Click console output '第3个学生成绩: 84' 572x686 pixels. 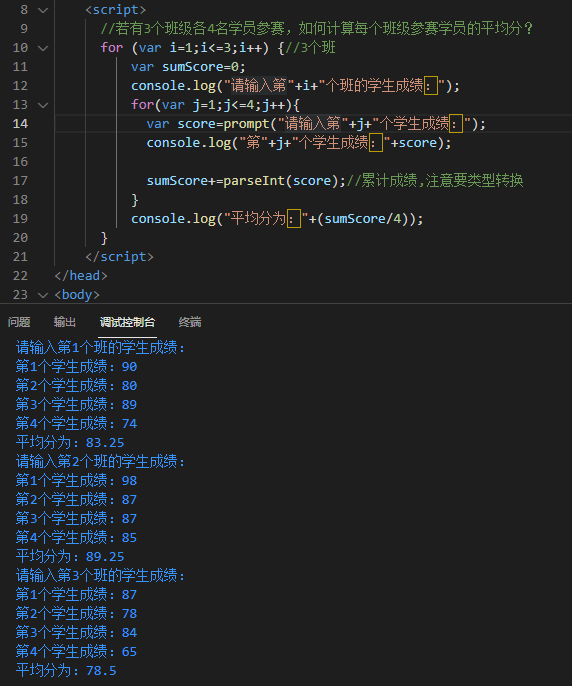point(76,633)
